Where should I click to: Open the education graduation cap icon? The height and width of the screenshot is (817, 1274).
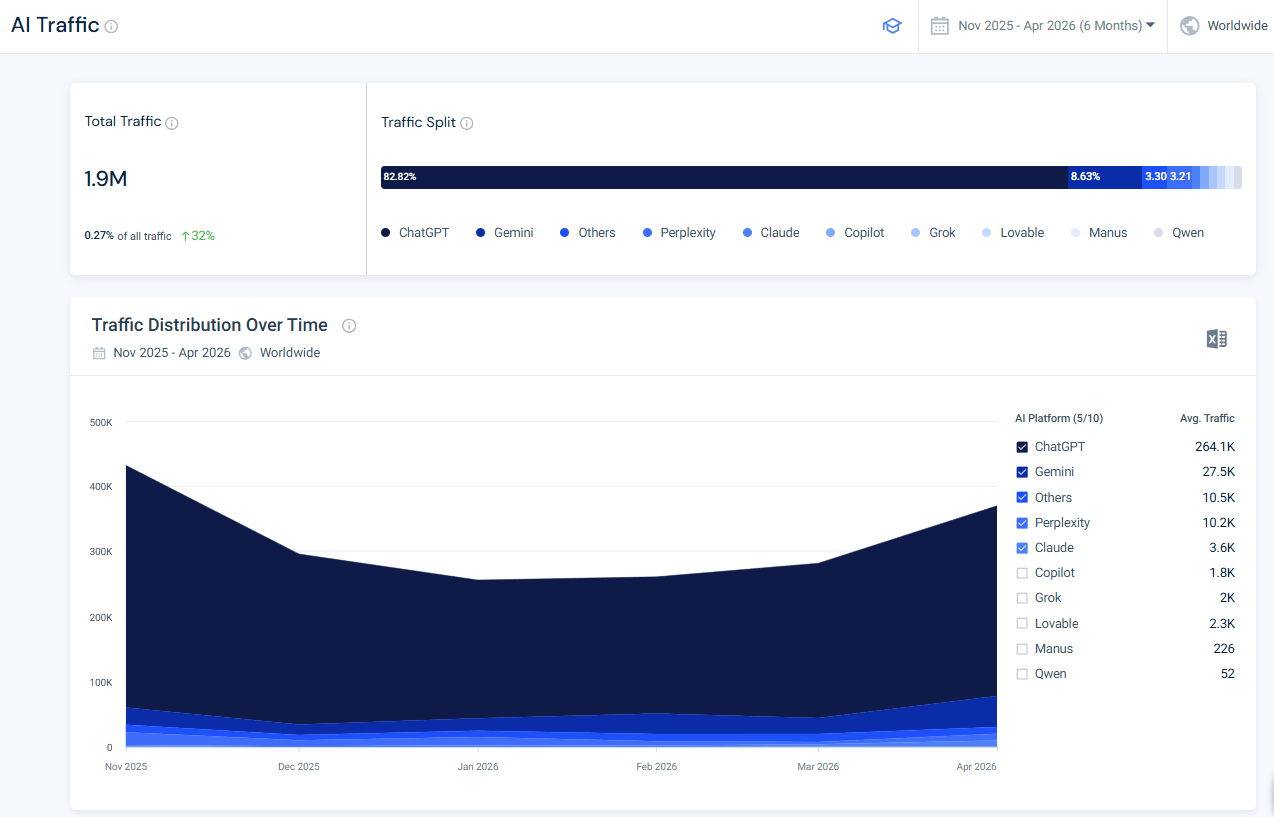point(892,26)
